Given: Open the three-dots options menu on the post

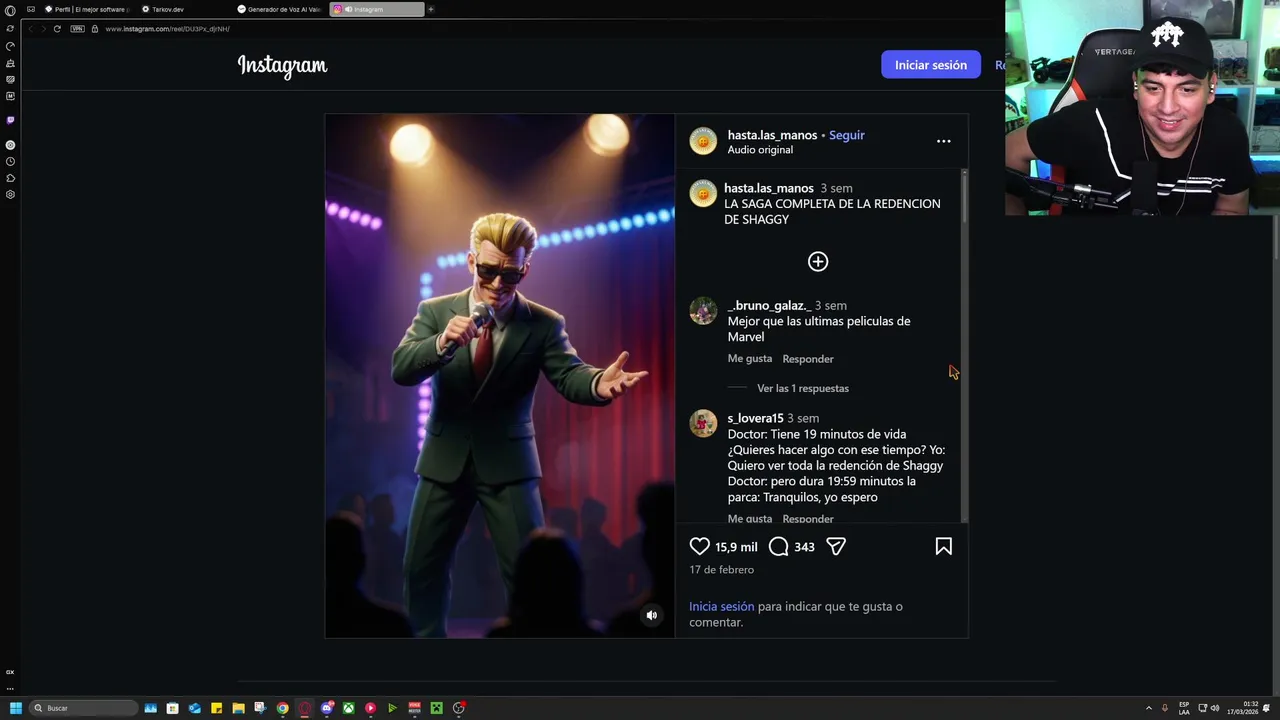Looking at the screenshot, I should click(x=943, y=141).
